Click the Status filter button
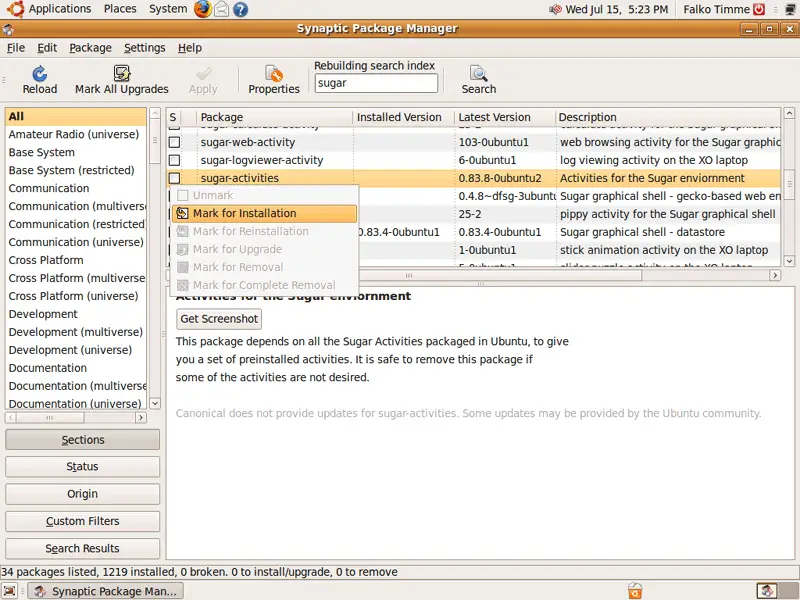Screen dimensions: 800x600 (x=83, y=467)
